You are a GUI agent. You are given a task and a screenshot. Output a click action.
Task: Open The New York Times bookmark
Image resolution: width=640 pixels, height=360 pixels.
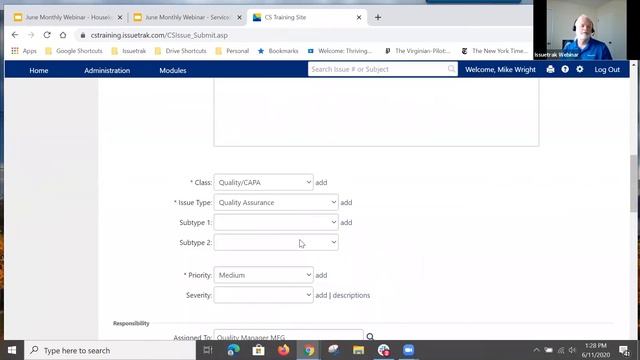coord(494,51)
